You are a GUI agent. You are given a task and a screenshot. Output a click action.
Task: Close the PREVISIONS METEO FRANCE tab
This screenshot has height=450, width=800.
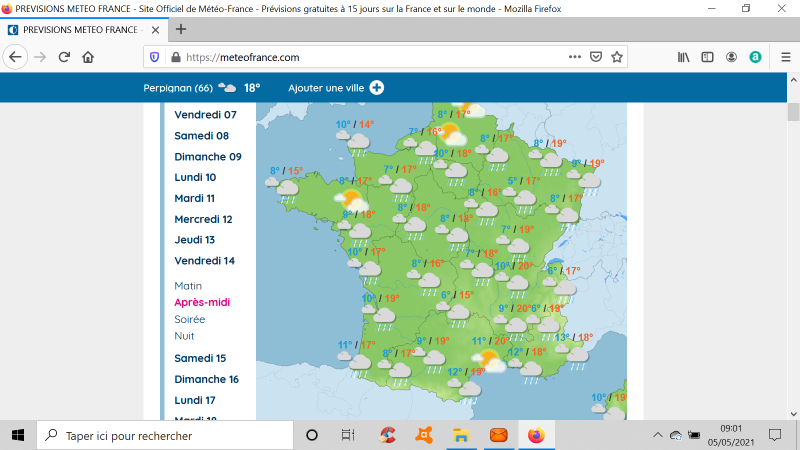tap(156, 30)
